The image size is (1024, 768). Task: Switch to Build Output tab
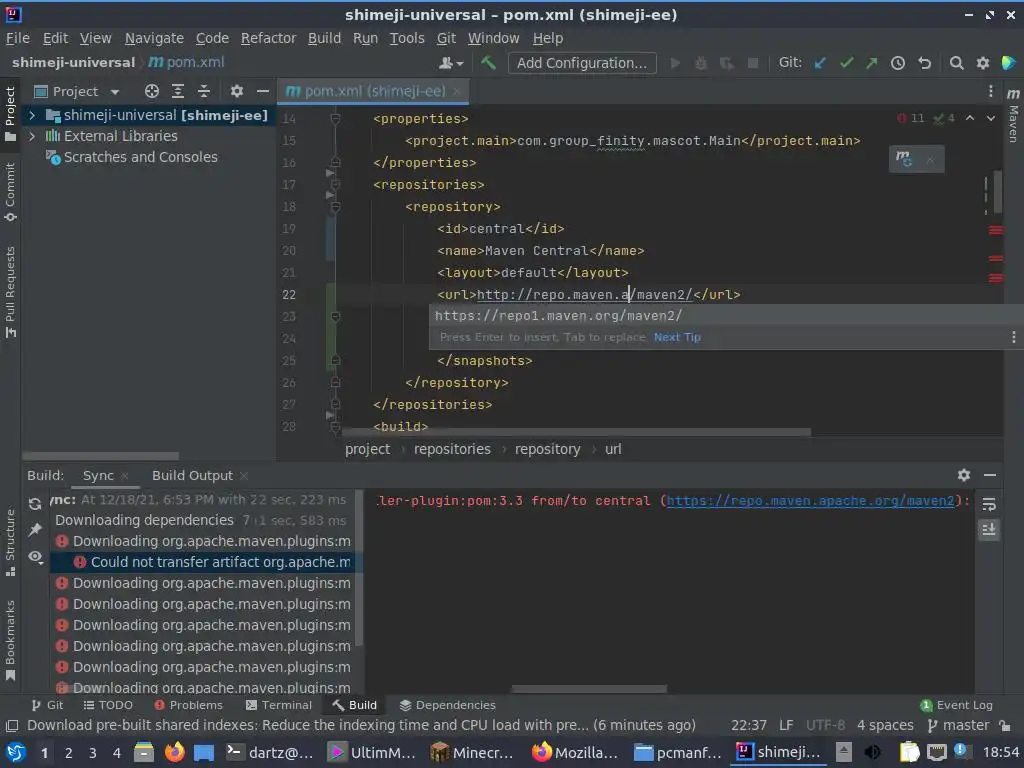click(192, 475)
